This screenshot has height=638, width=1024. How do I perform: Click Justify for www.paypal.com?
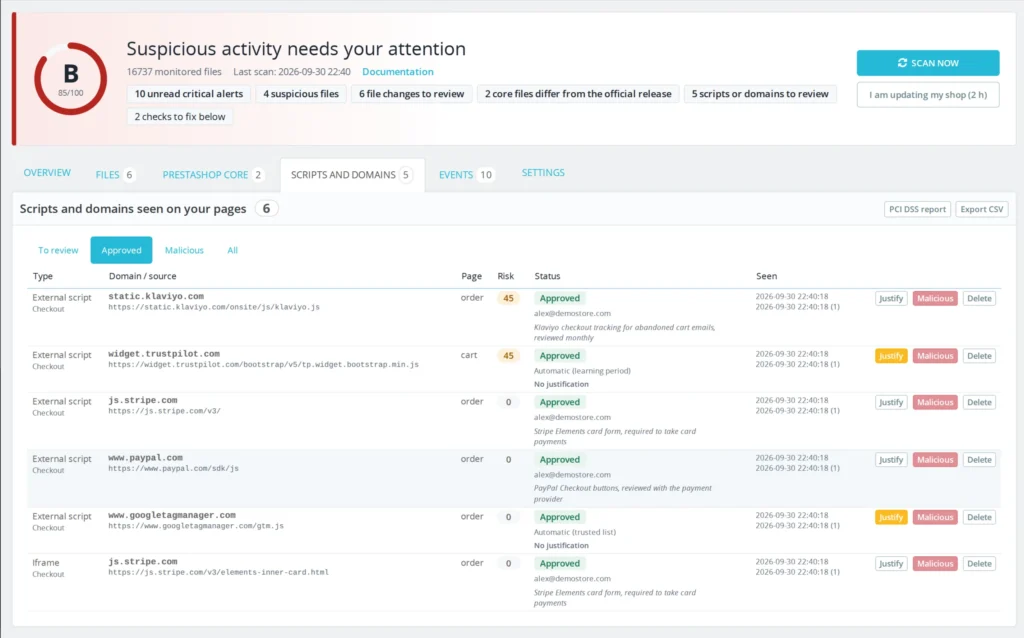pyautogui.click(x=891, y=460)
